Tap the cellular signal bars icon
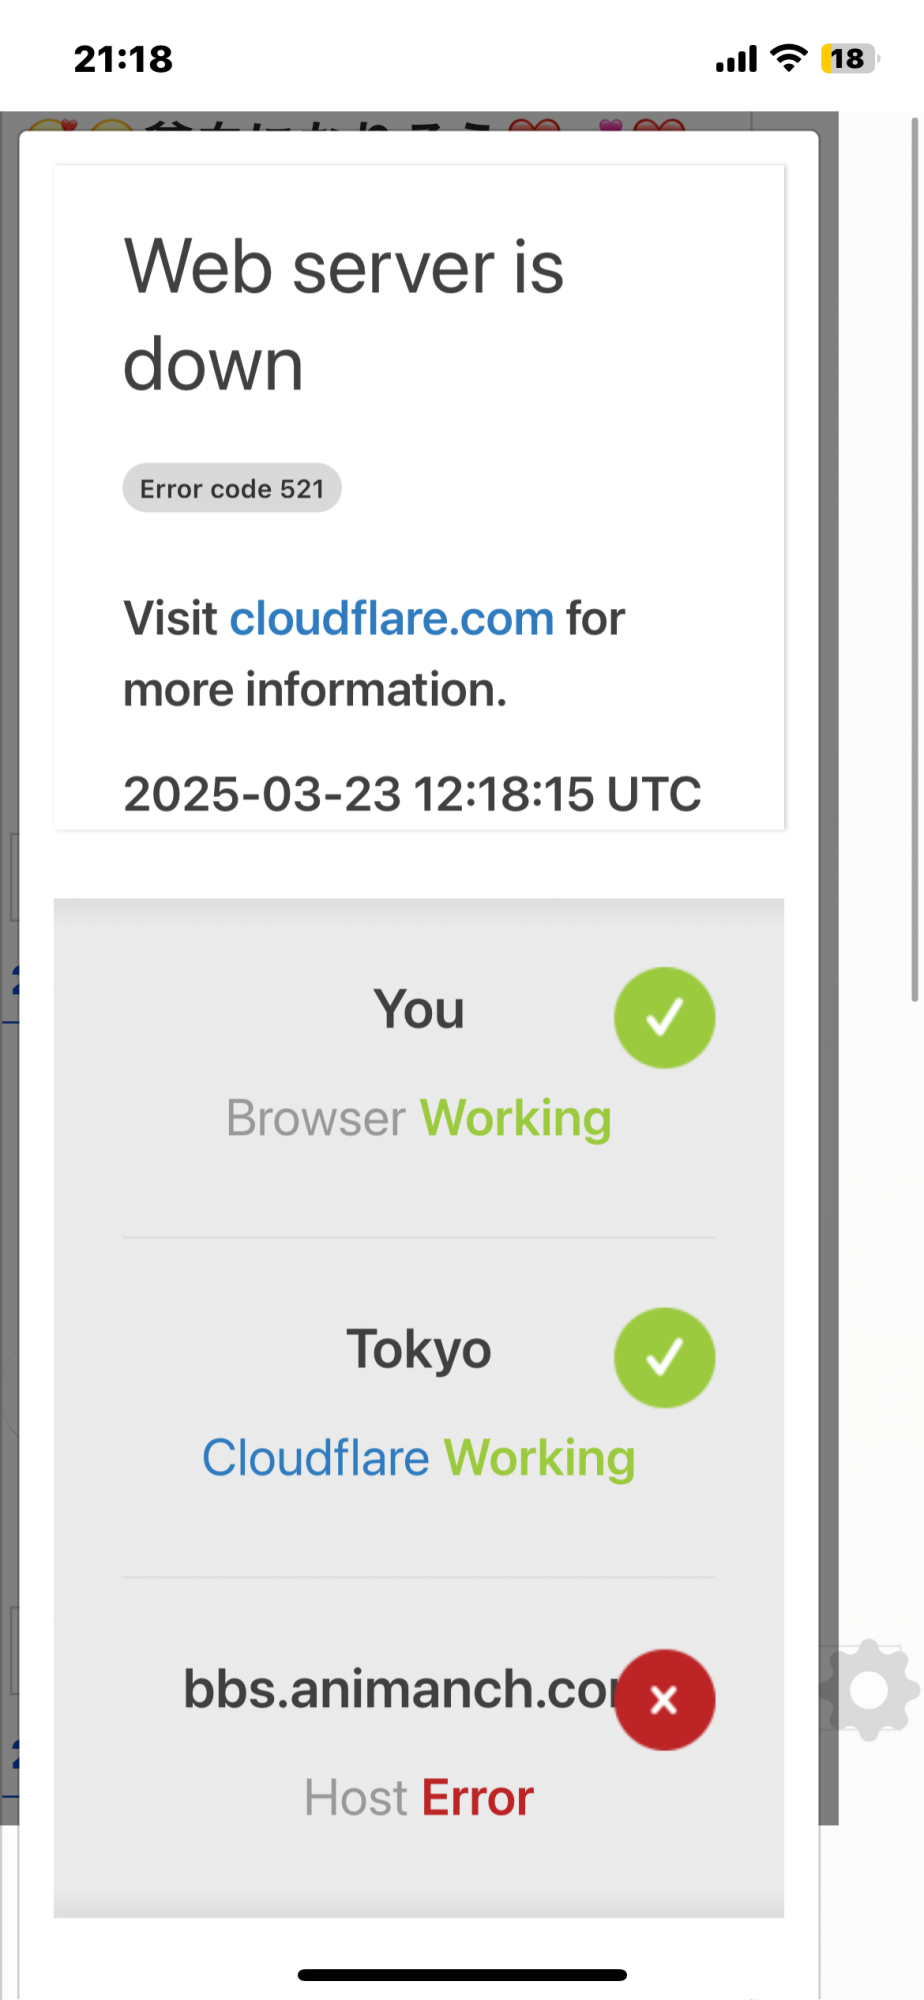The image size is (924, 2000). (x=736, y=60)
